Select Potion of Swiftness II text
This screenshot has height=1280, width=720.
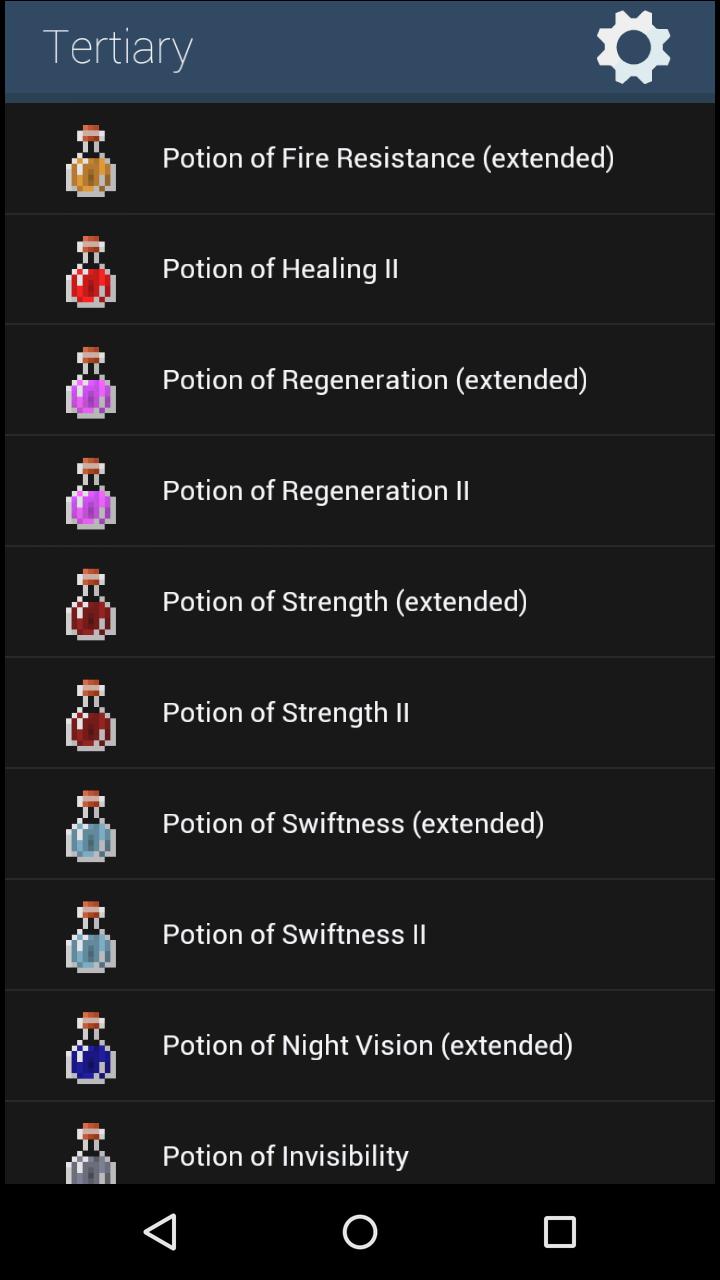pyautogui.click(x=294, y=934)
